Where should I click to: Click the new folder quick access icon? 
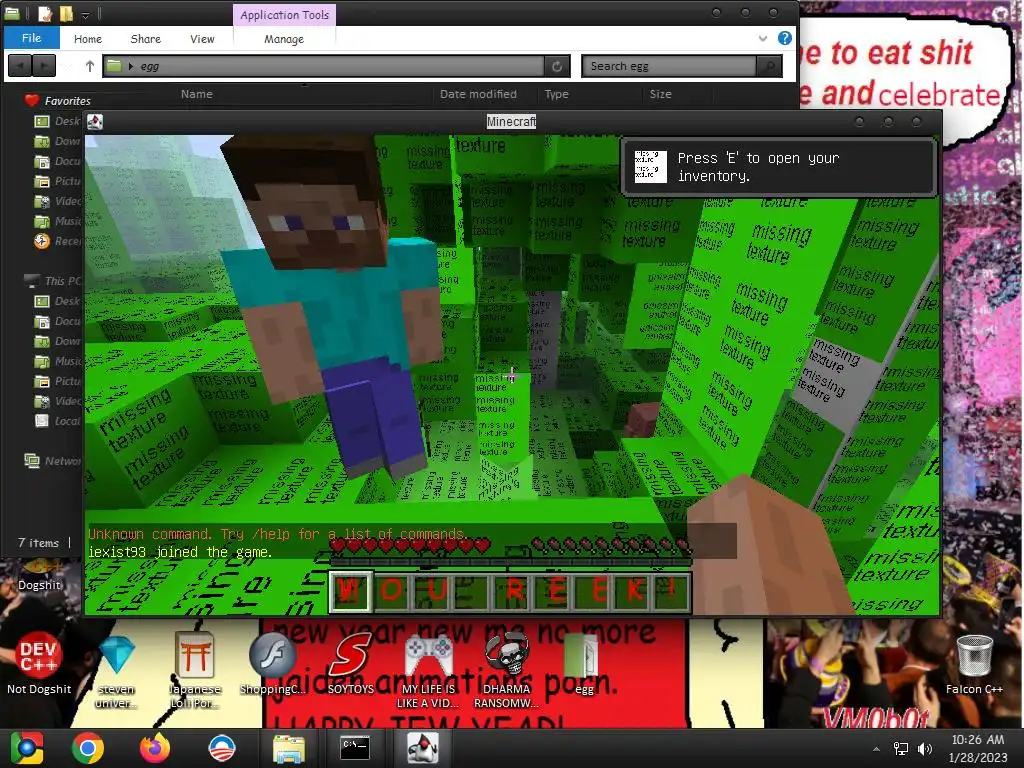pos(66,13)
